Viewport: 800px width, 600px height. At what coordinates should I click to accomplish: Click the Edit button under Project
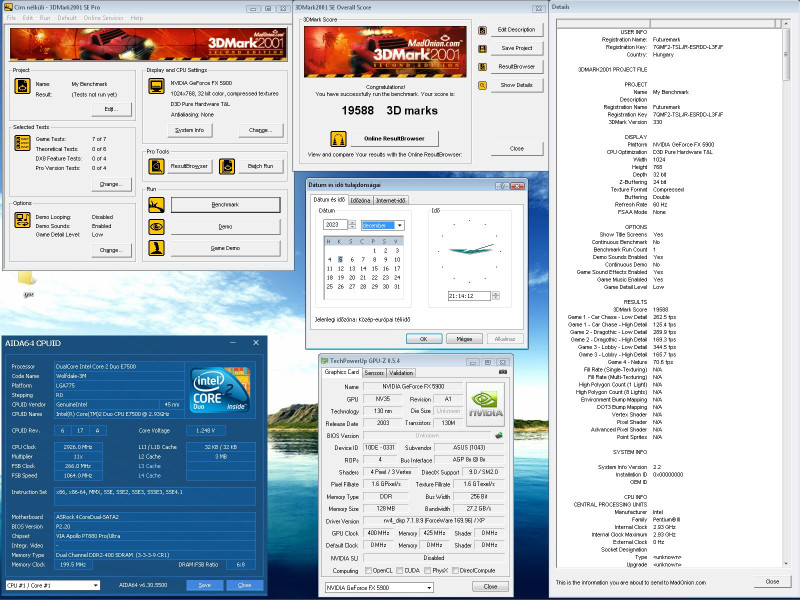[111, 109]
